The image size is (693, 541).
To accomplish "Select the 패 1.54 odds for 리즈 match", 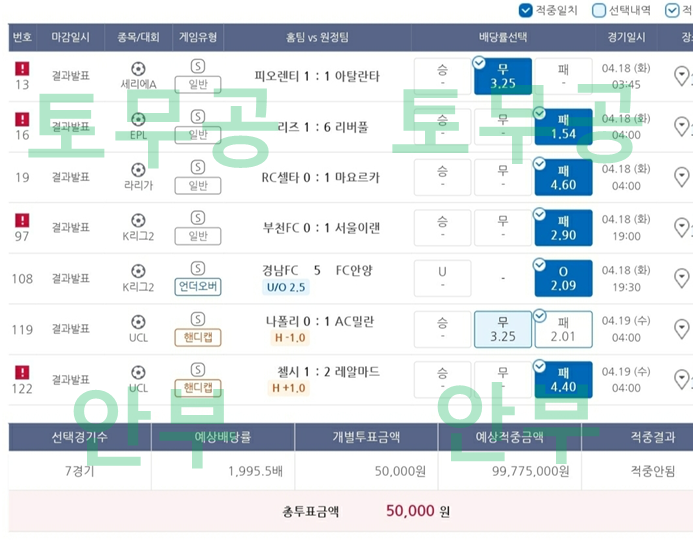I will pyautogui.click(x=563, y=127).
